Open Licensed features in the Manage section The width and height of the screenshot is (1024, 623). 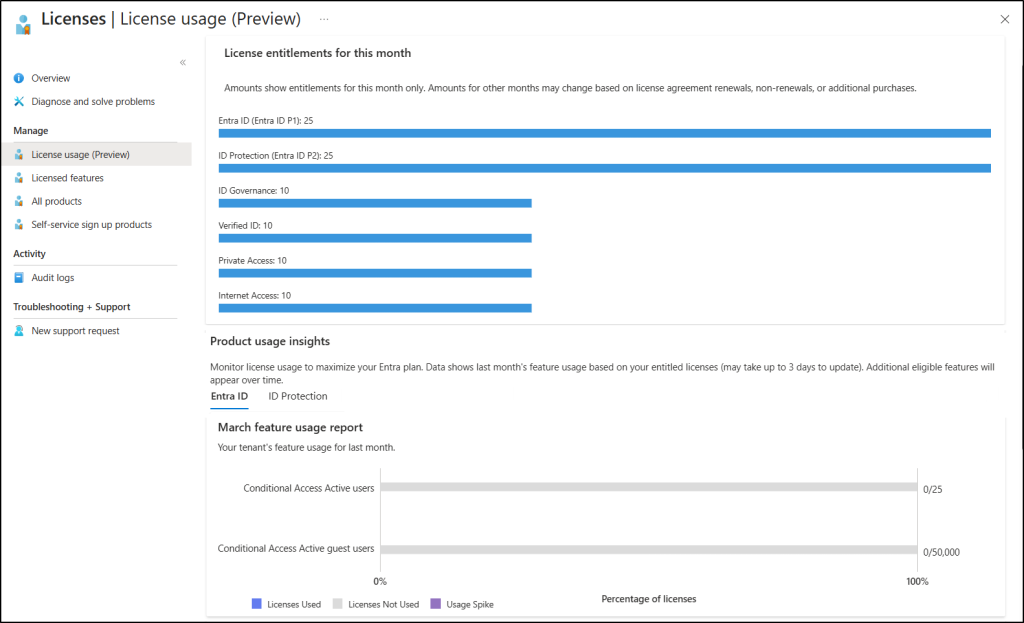click(69, 177)
